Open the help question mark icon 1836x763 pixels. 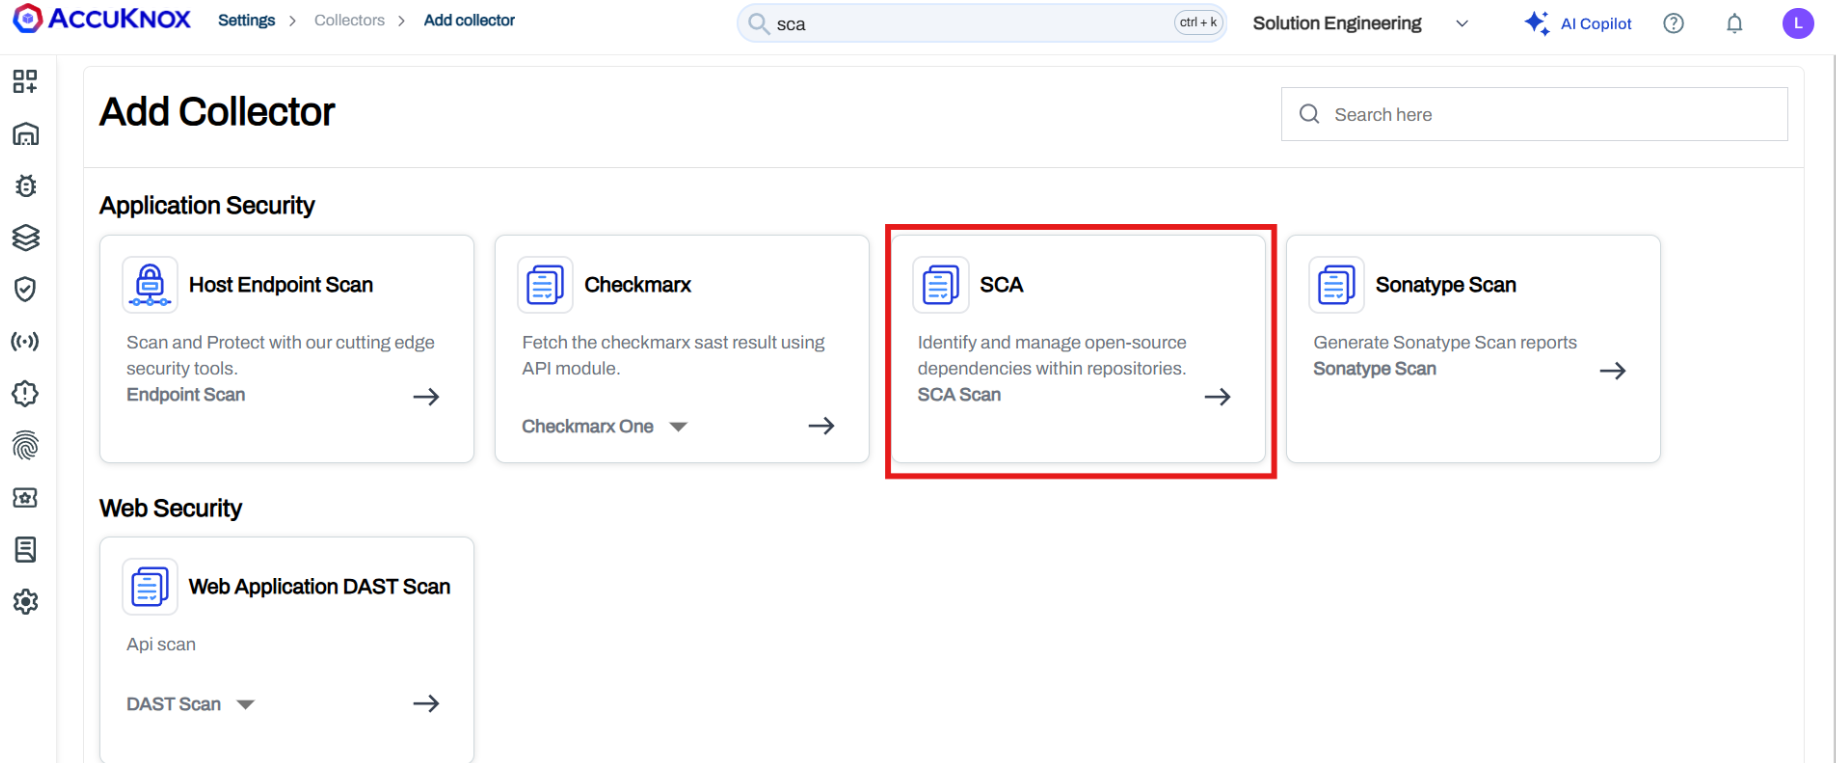tap(1673, 24)
